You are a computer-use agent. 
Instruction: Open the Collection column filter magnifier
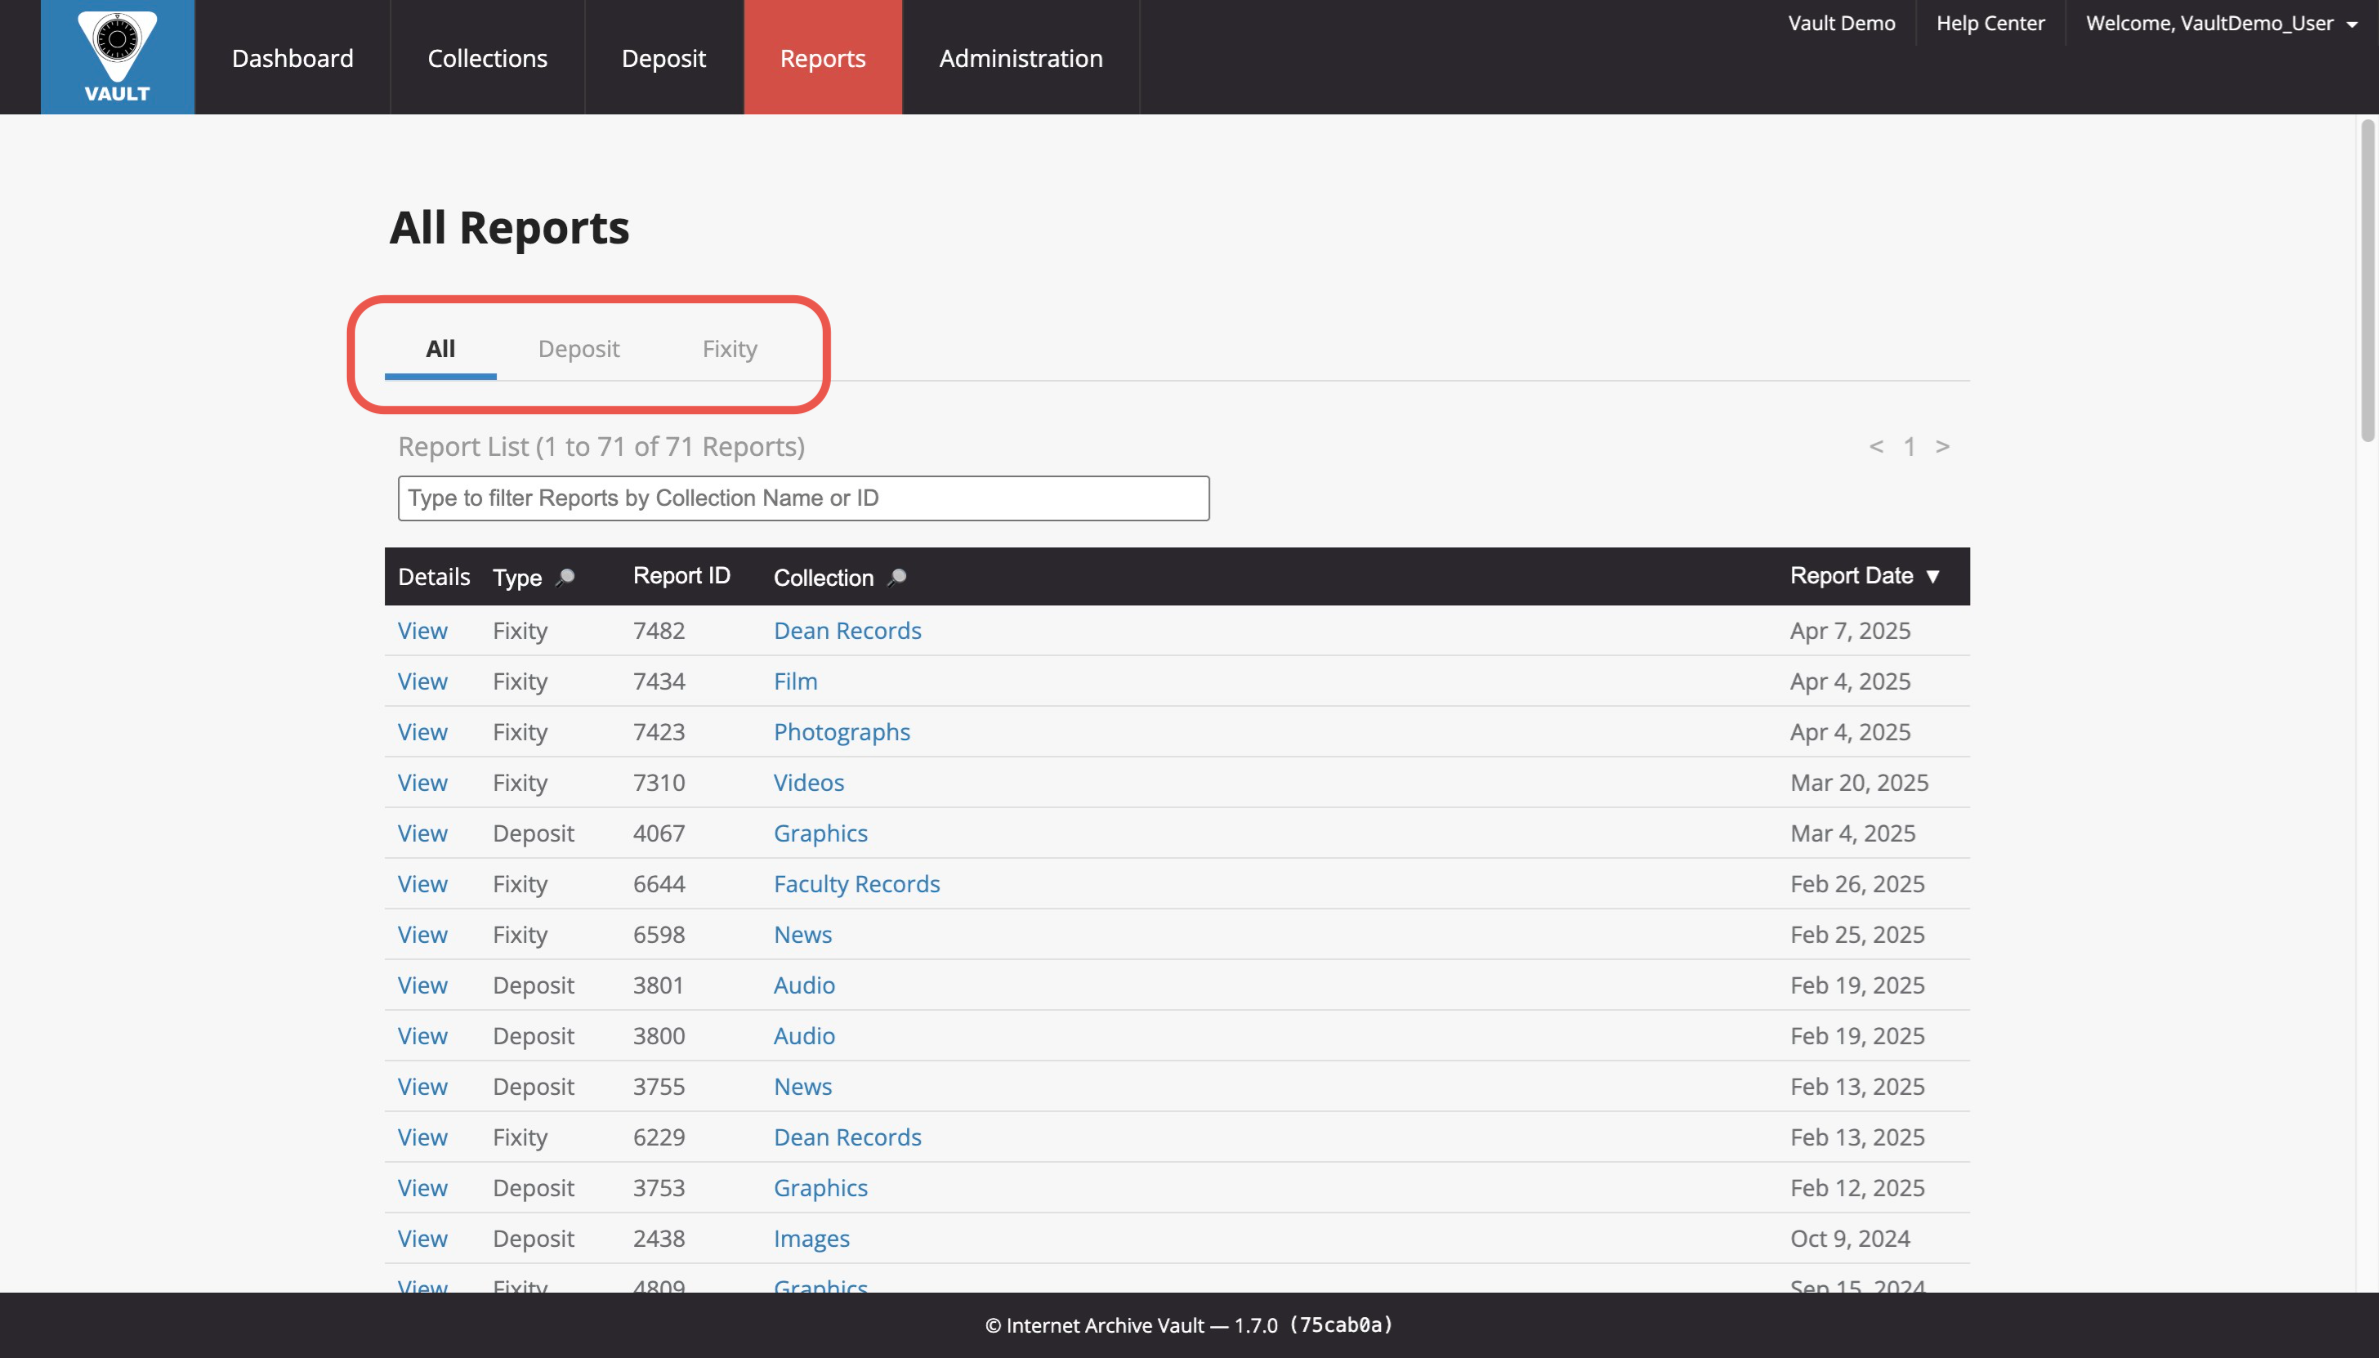point(897,576)
